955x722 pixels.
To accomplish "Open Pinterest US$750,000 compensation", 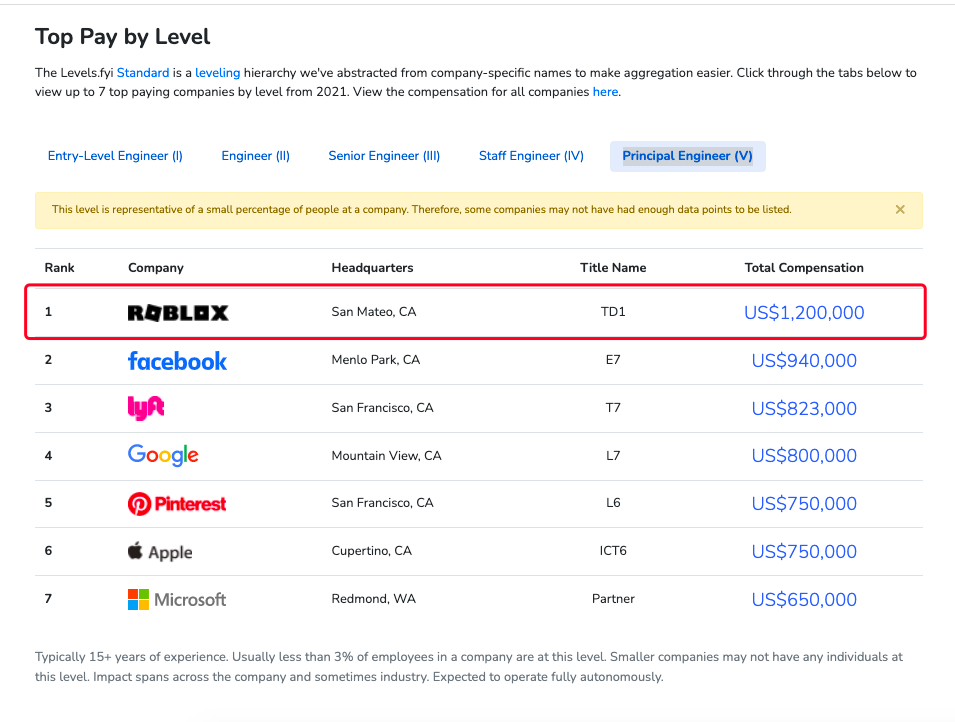I will [x=804, y=504].
